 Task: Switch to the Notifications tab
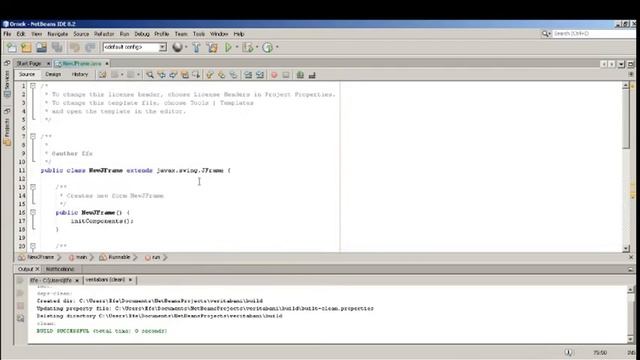tap(60, 269)
